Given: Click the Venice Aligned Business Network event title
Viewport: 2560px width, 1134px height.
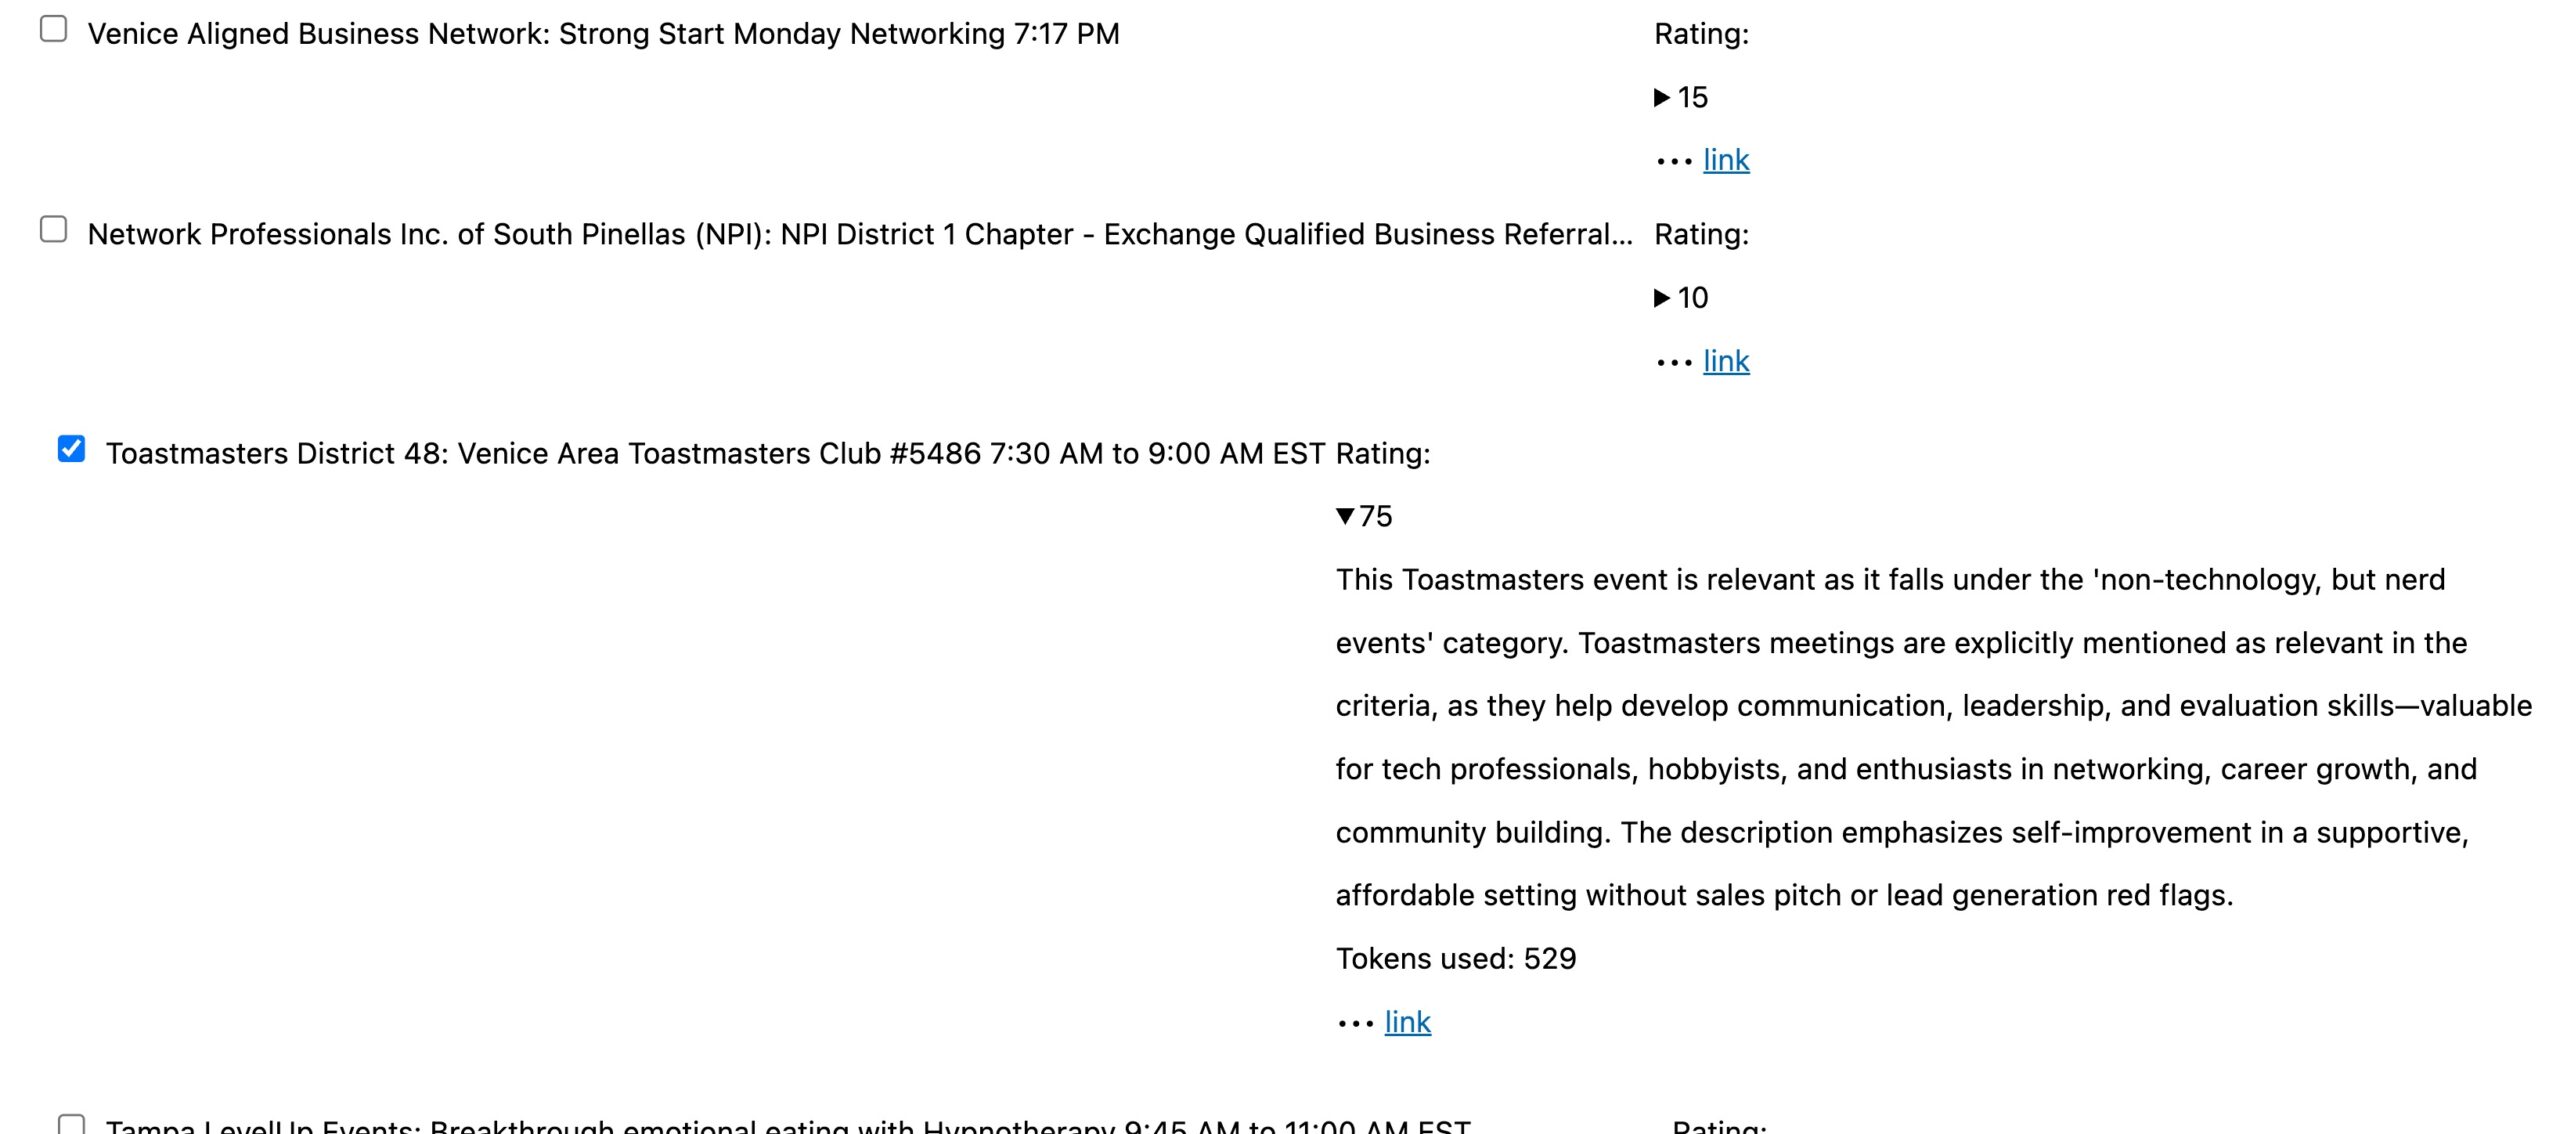Looking at the screenshot, I should (x=603, y=34).
